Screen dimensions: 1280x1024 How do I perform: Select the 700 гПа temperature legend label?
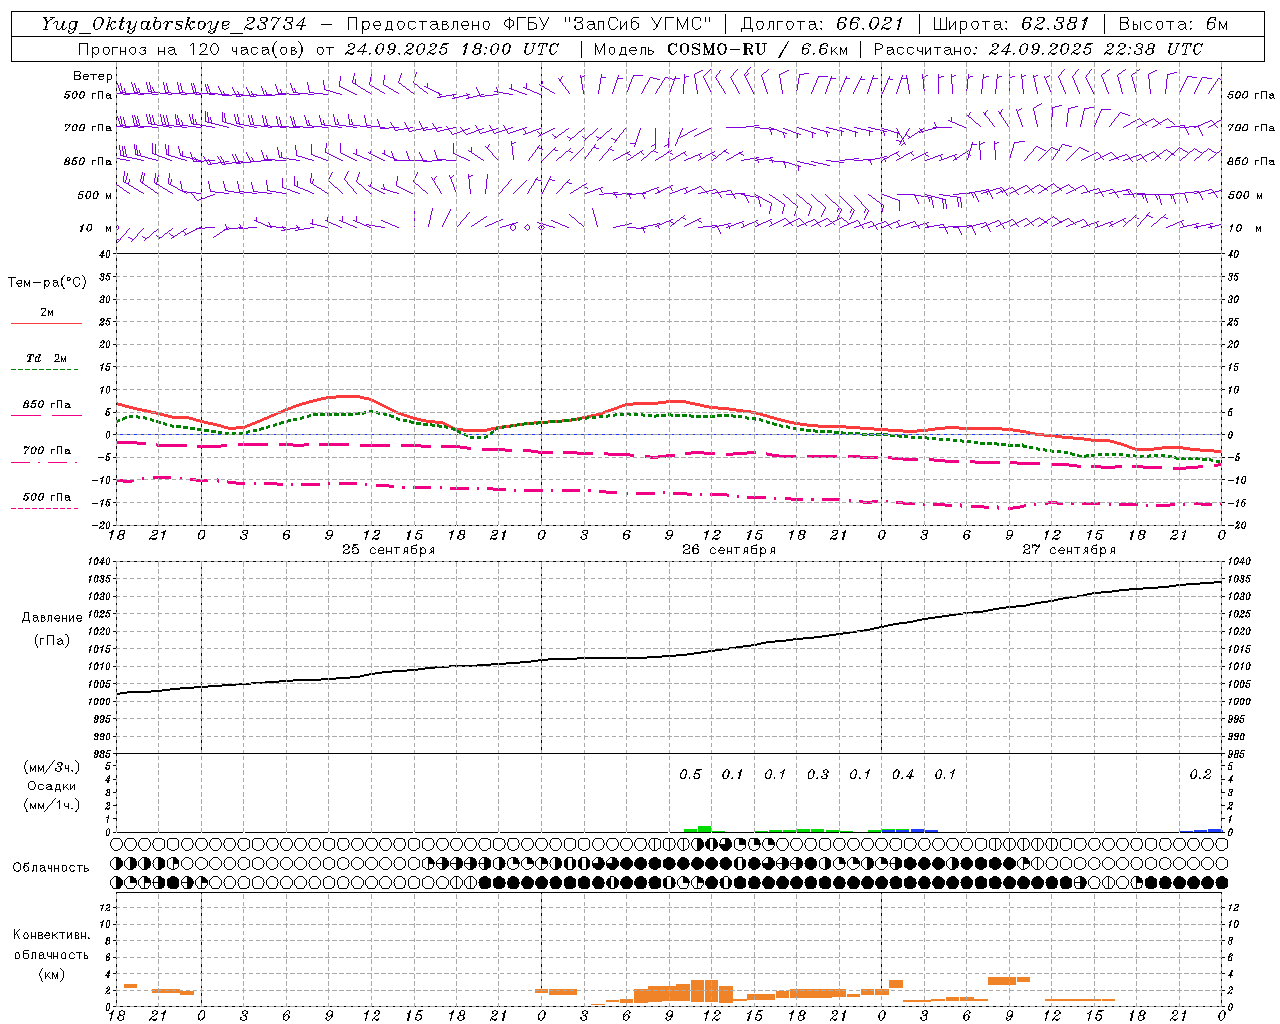pyautogui.click(x=47, y=450)
